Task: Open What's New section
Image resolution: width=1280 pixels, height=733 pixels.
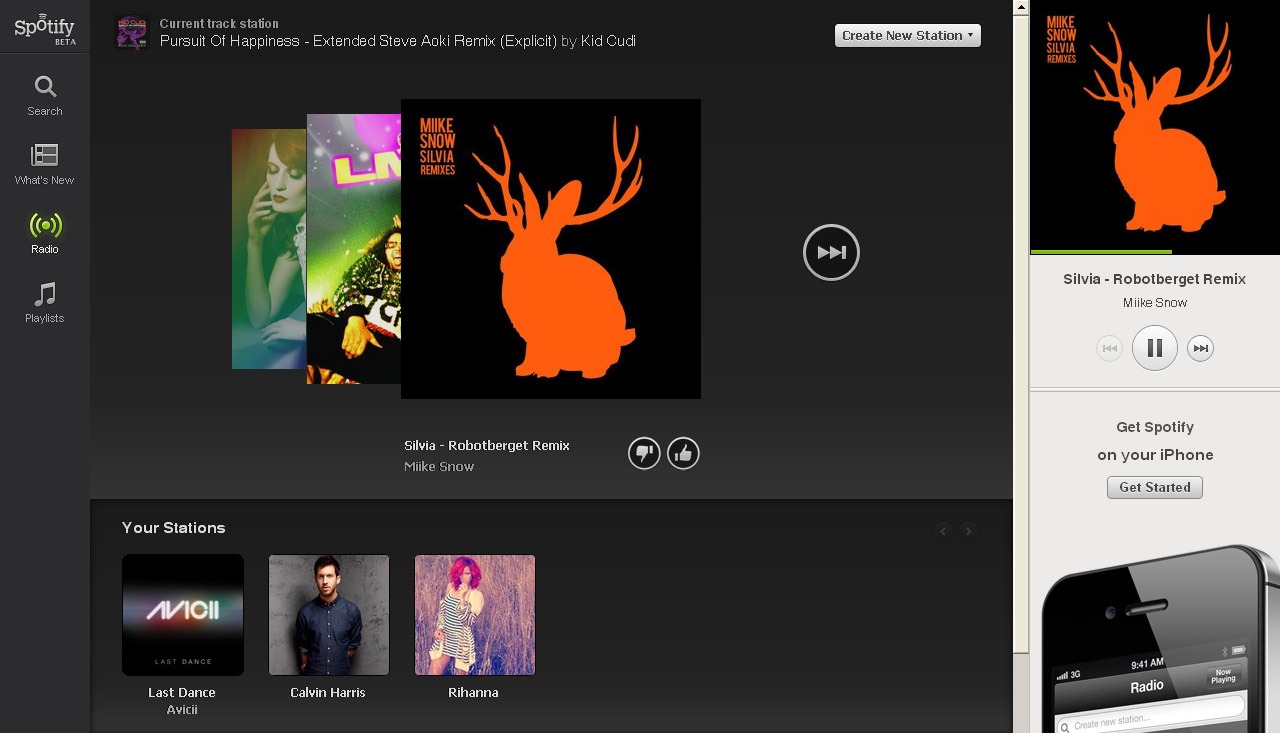Action: [x=45, y=165]
